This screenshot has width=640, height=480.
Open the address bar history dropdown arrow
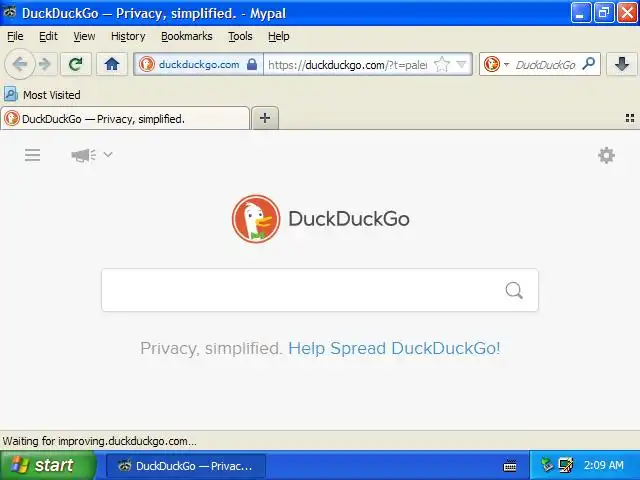pos(461,64)
